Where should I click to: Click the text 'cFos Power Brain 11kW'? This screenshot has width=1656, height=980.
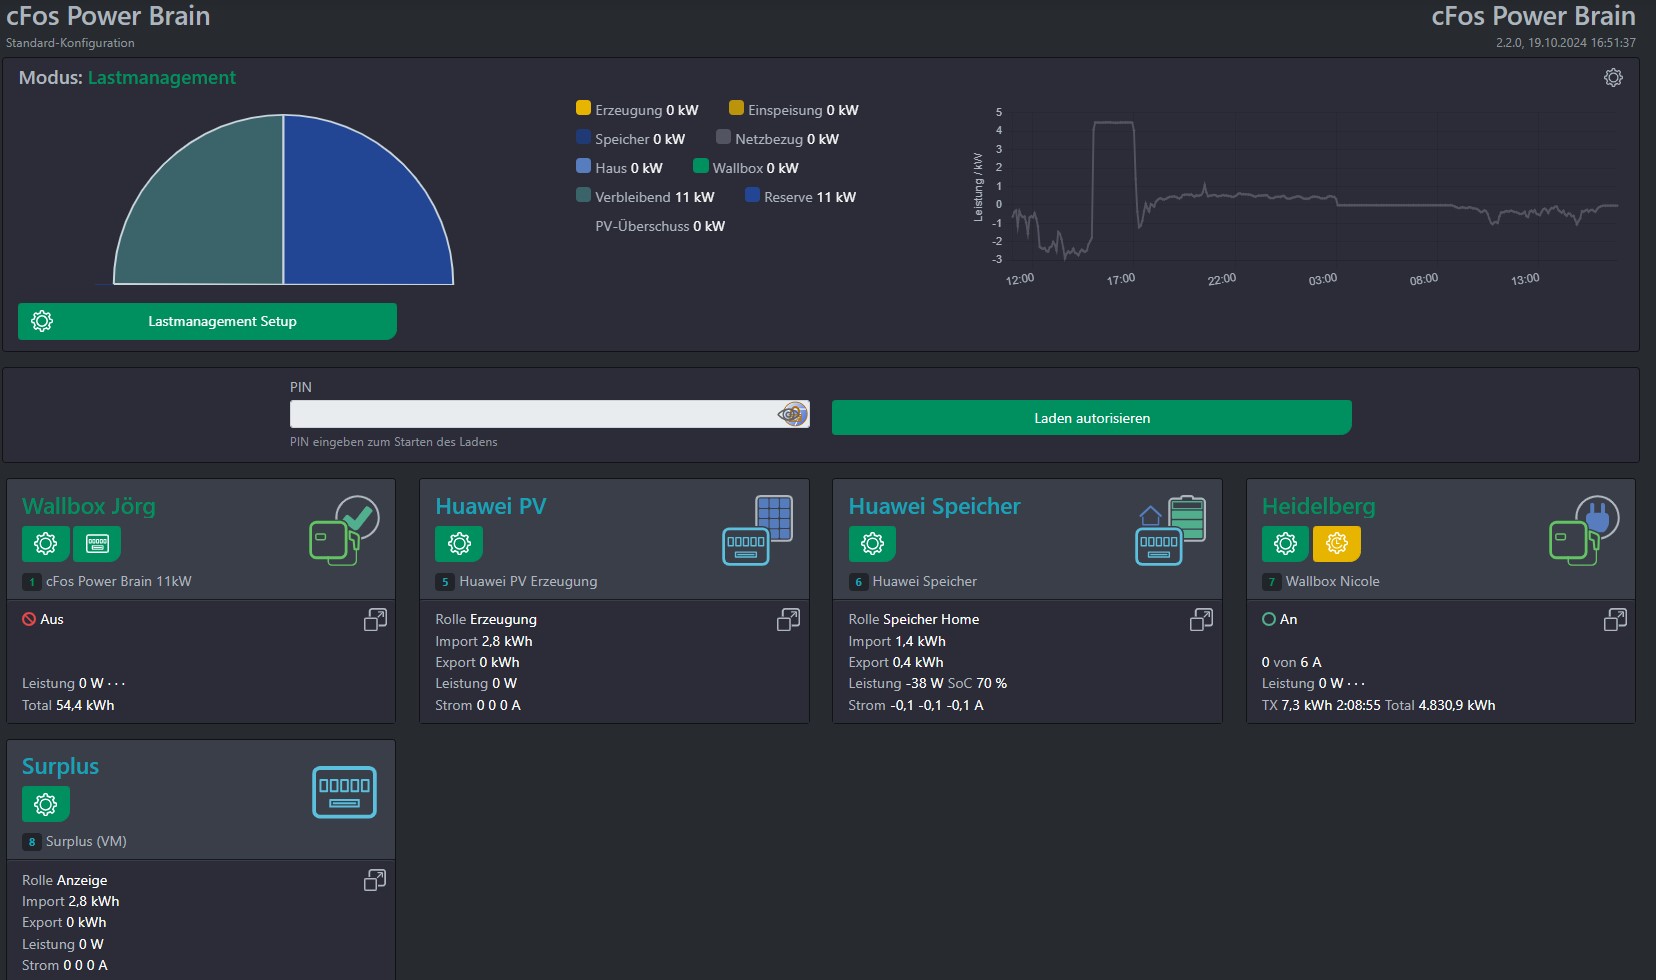(118, 581)
